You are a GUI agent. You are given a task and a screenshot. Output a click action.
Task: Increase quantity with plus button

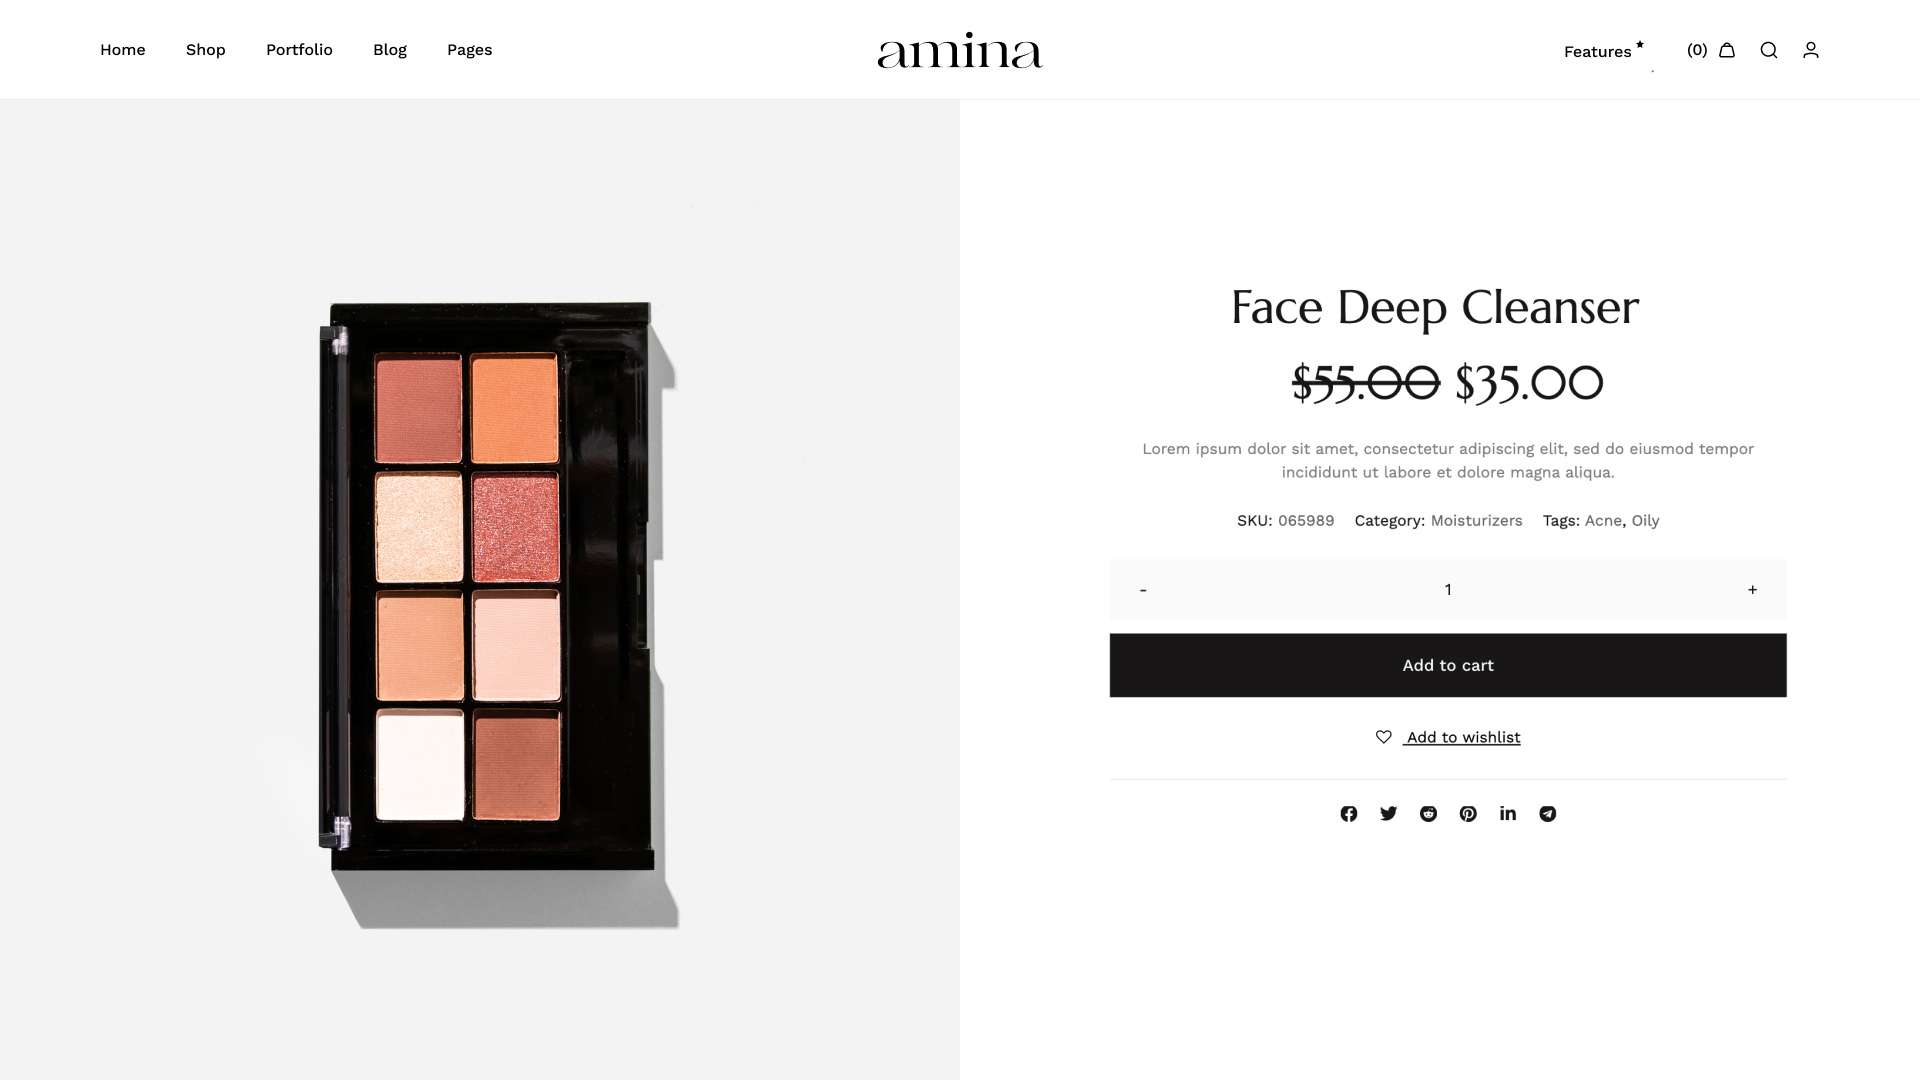1752,590
